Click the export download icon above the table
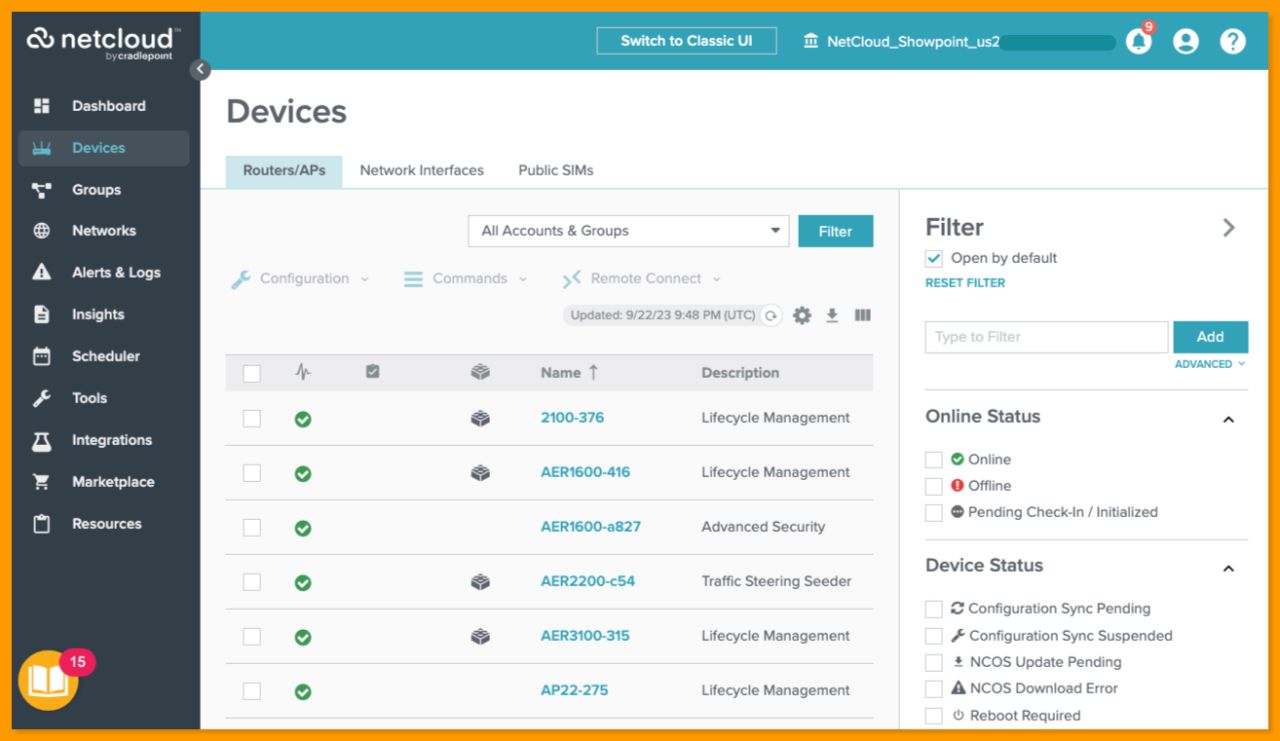This screenshot has width=1280, height=741. click(832, 314)
